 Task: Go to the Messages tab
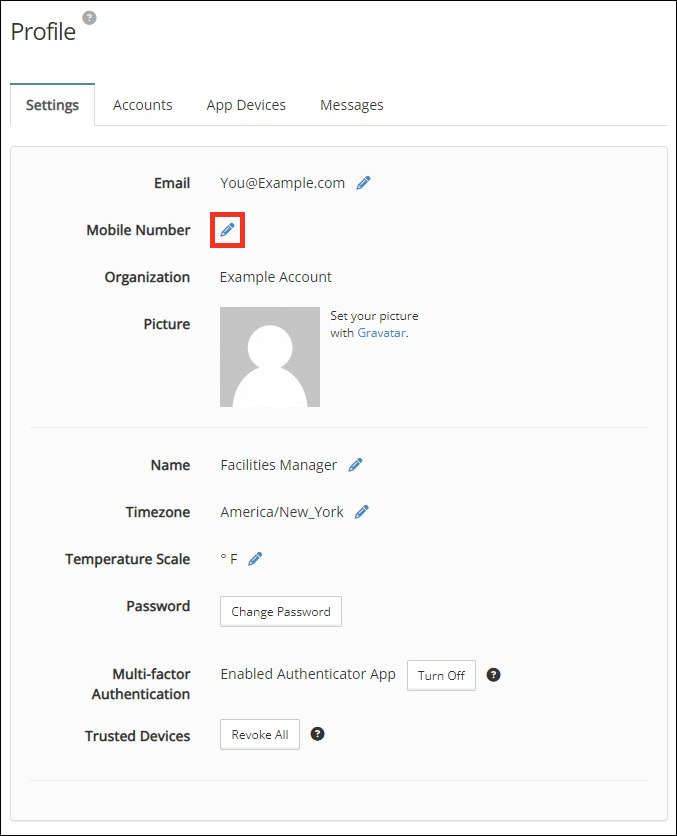(352, 105)
